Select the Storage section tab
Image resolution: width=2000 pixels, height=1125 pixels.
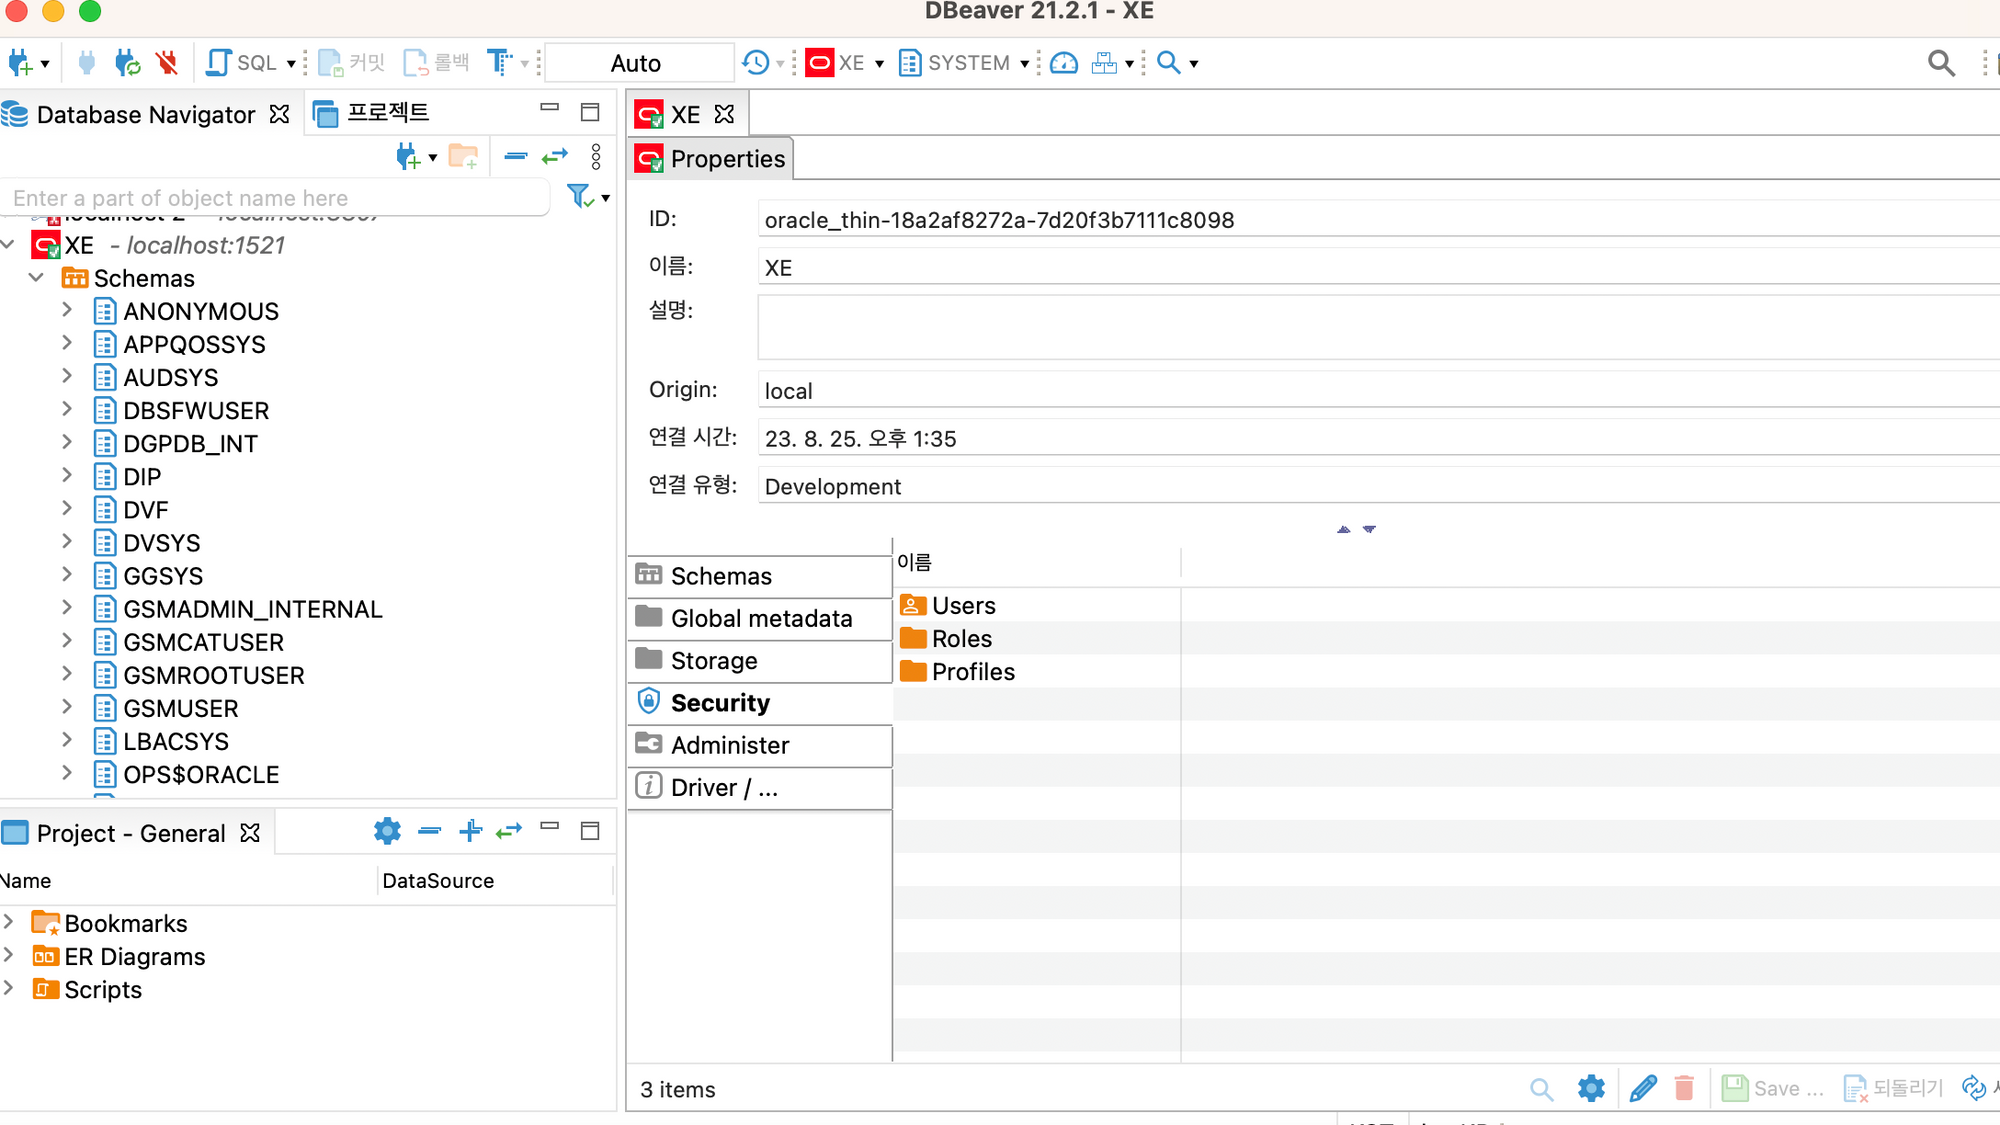coord(714,661)
